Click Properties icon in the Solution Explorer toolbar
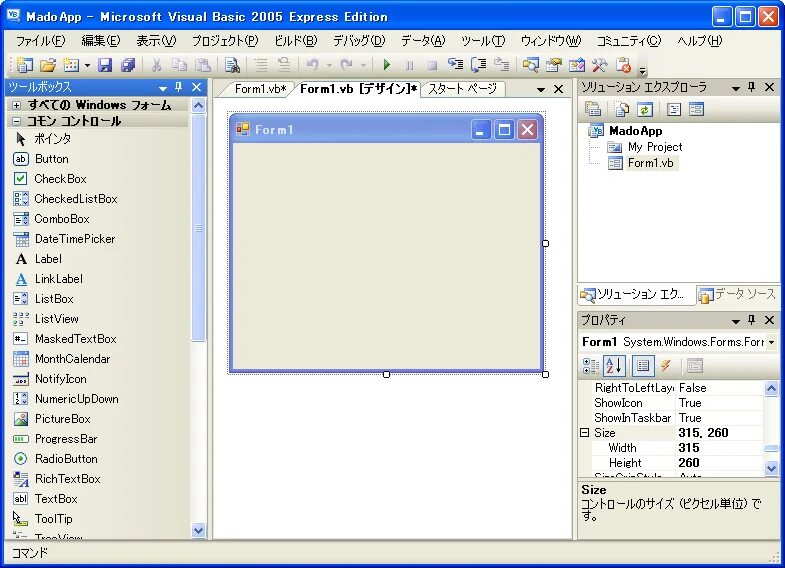785x568 pixels. 593,109
